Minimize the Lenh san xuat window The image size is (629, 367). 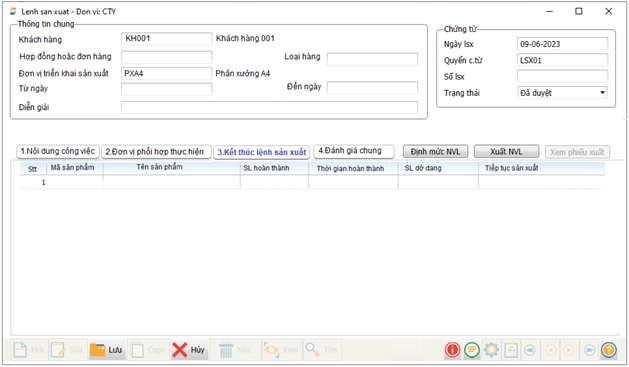(x=549, y=11)
